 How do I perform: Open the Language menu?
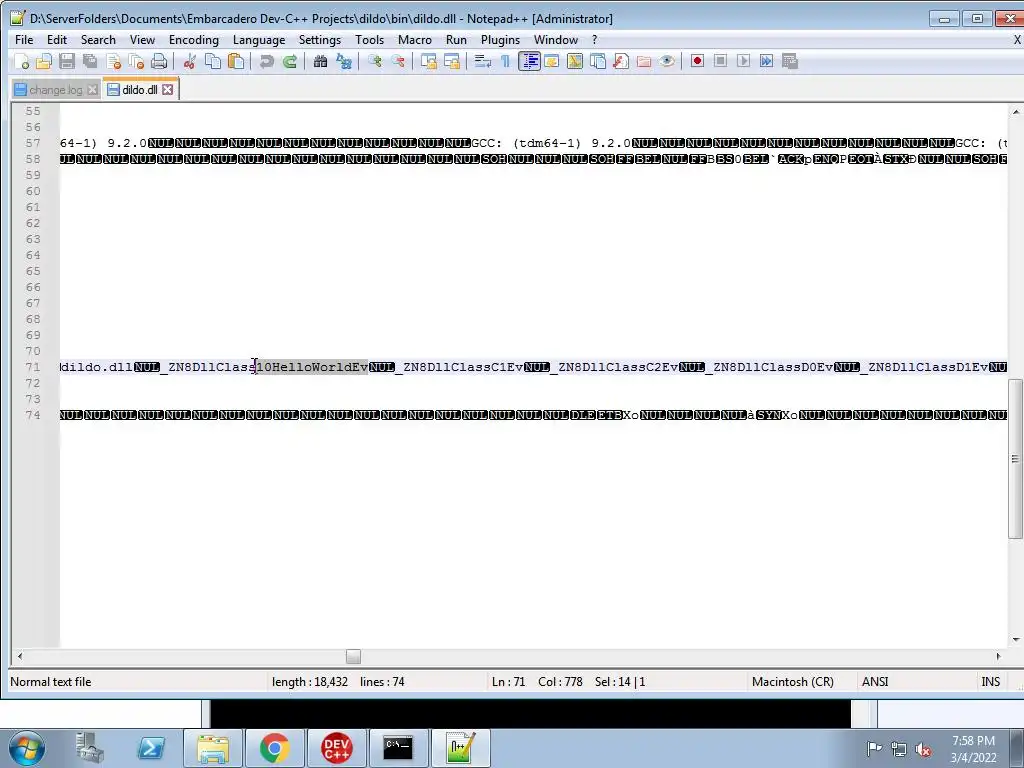pyautogui.click(x=259, y=40)
